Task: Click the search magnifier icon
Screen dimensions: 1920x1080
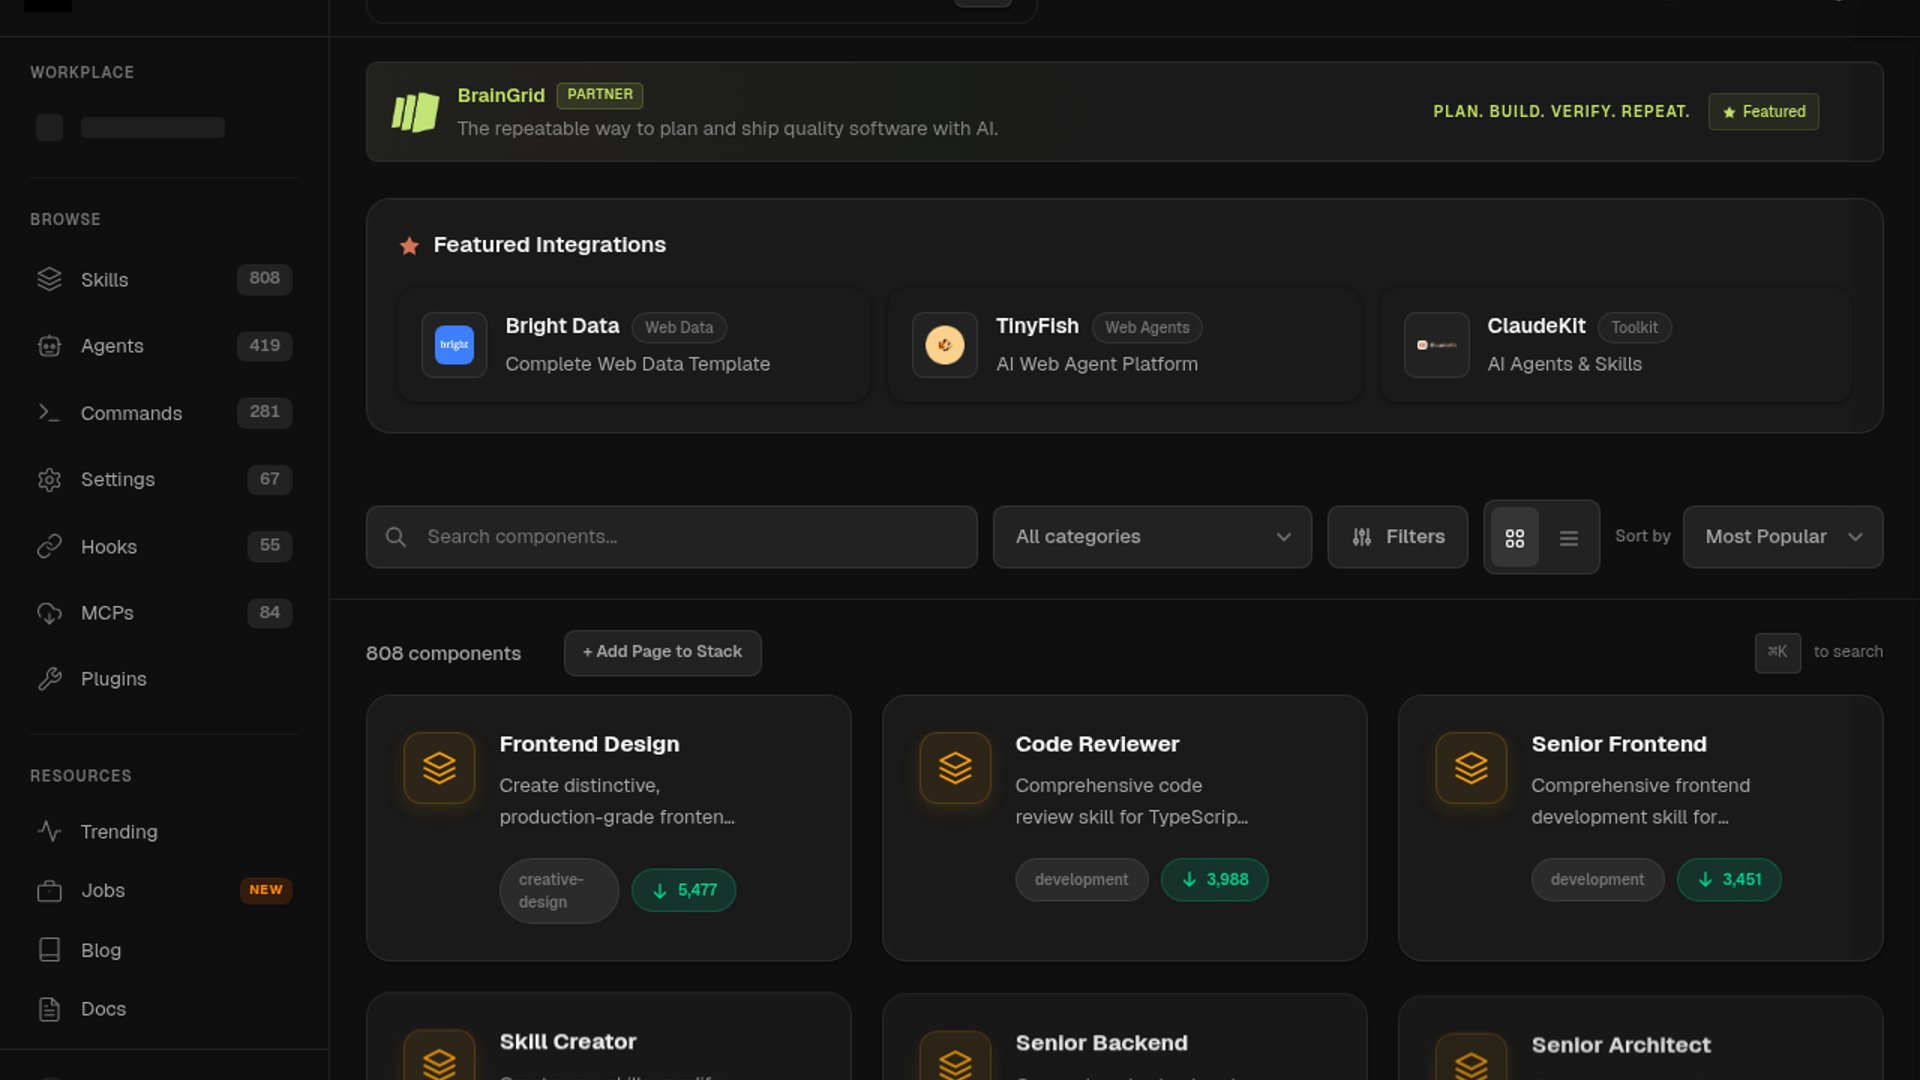Action: (x=396, y=537)
